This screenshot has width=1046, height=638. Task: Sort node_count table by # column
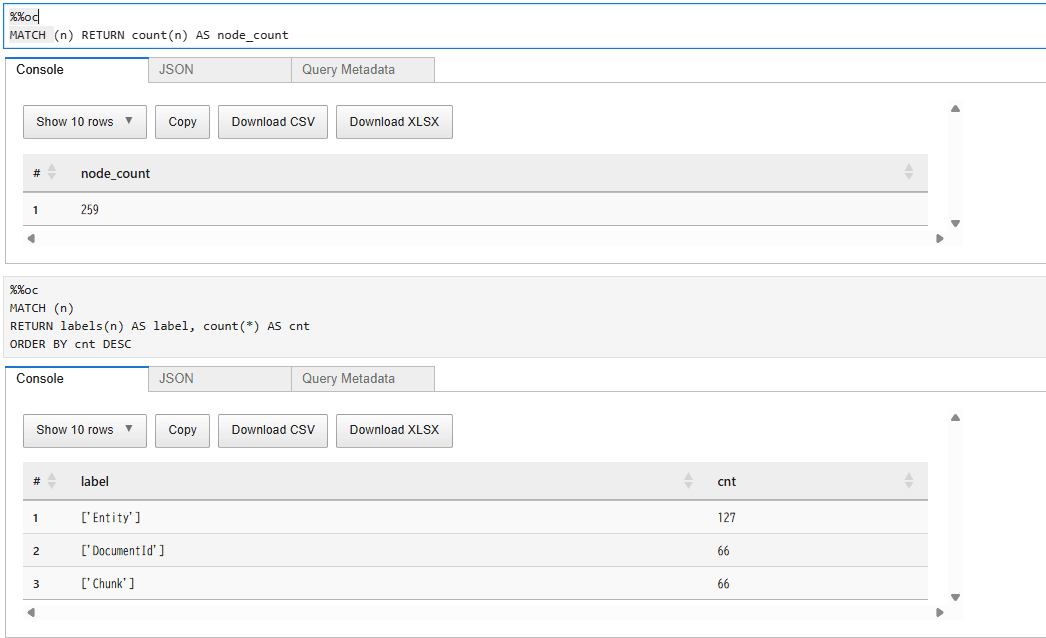(52, 172)
